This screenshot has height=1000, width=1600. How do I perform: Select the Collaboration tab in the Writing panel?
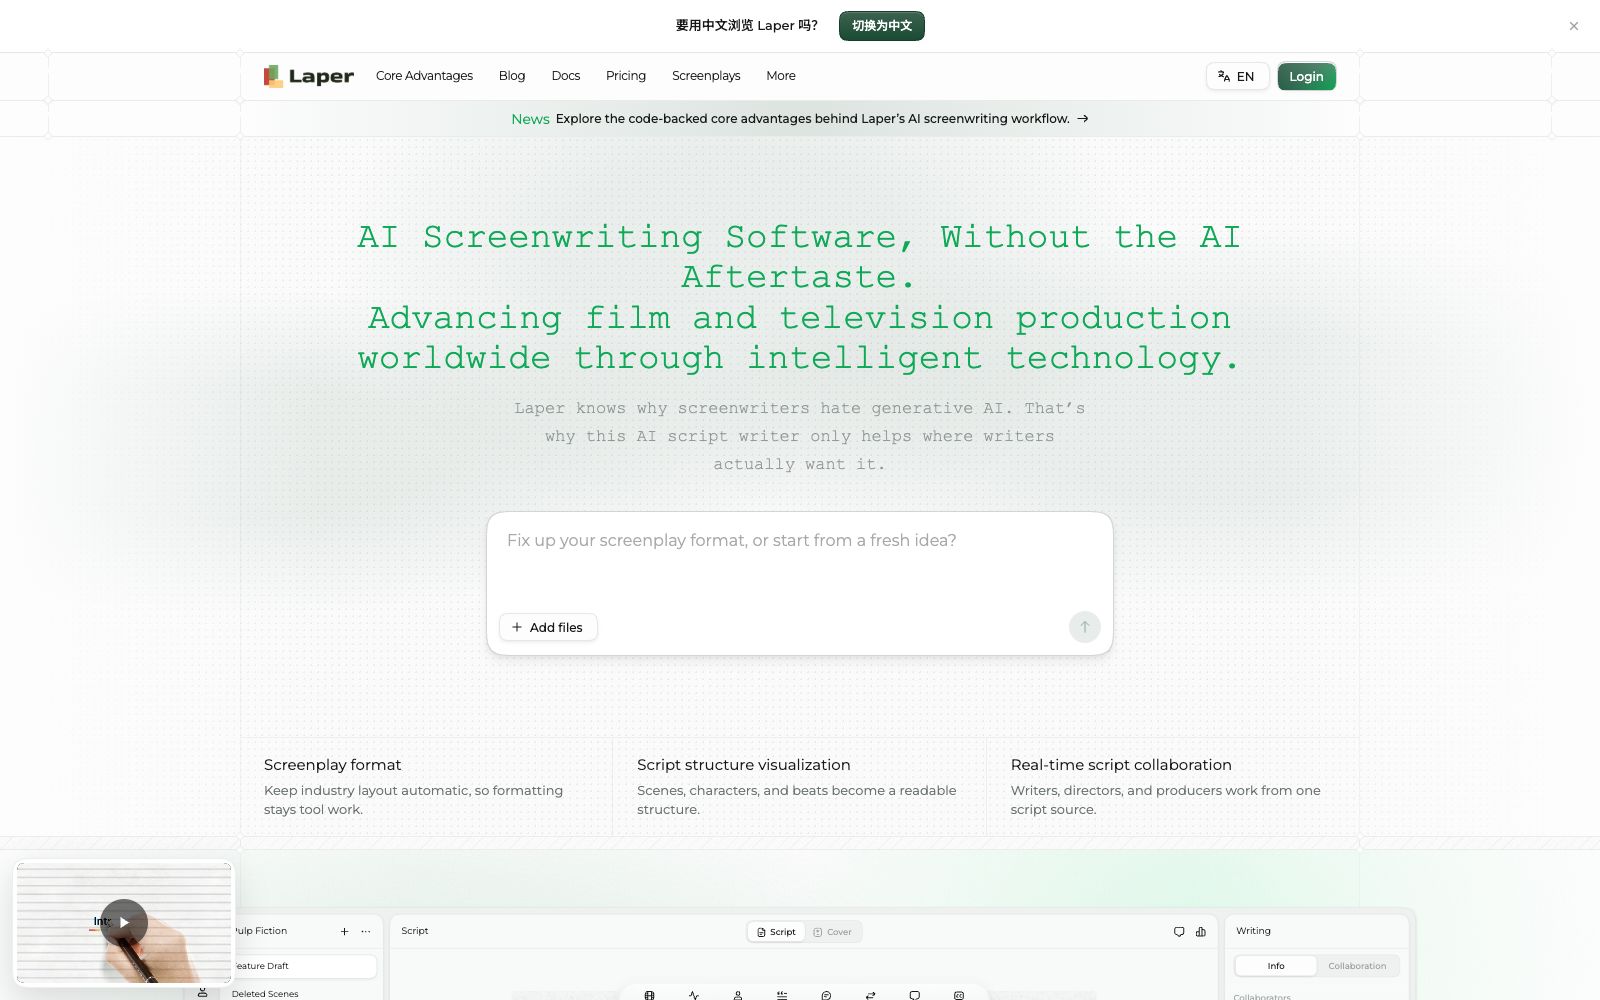point(1357,966)
